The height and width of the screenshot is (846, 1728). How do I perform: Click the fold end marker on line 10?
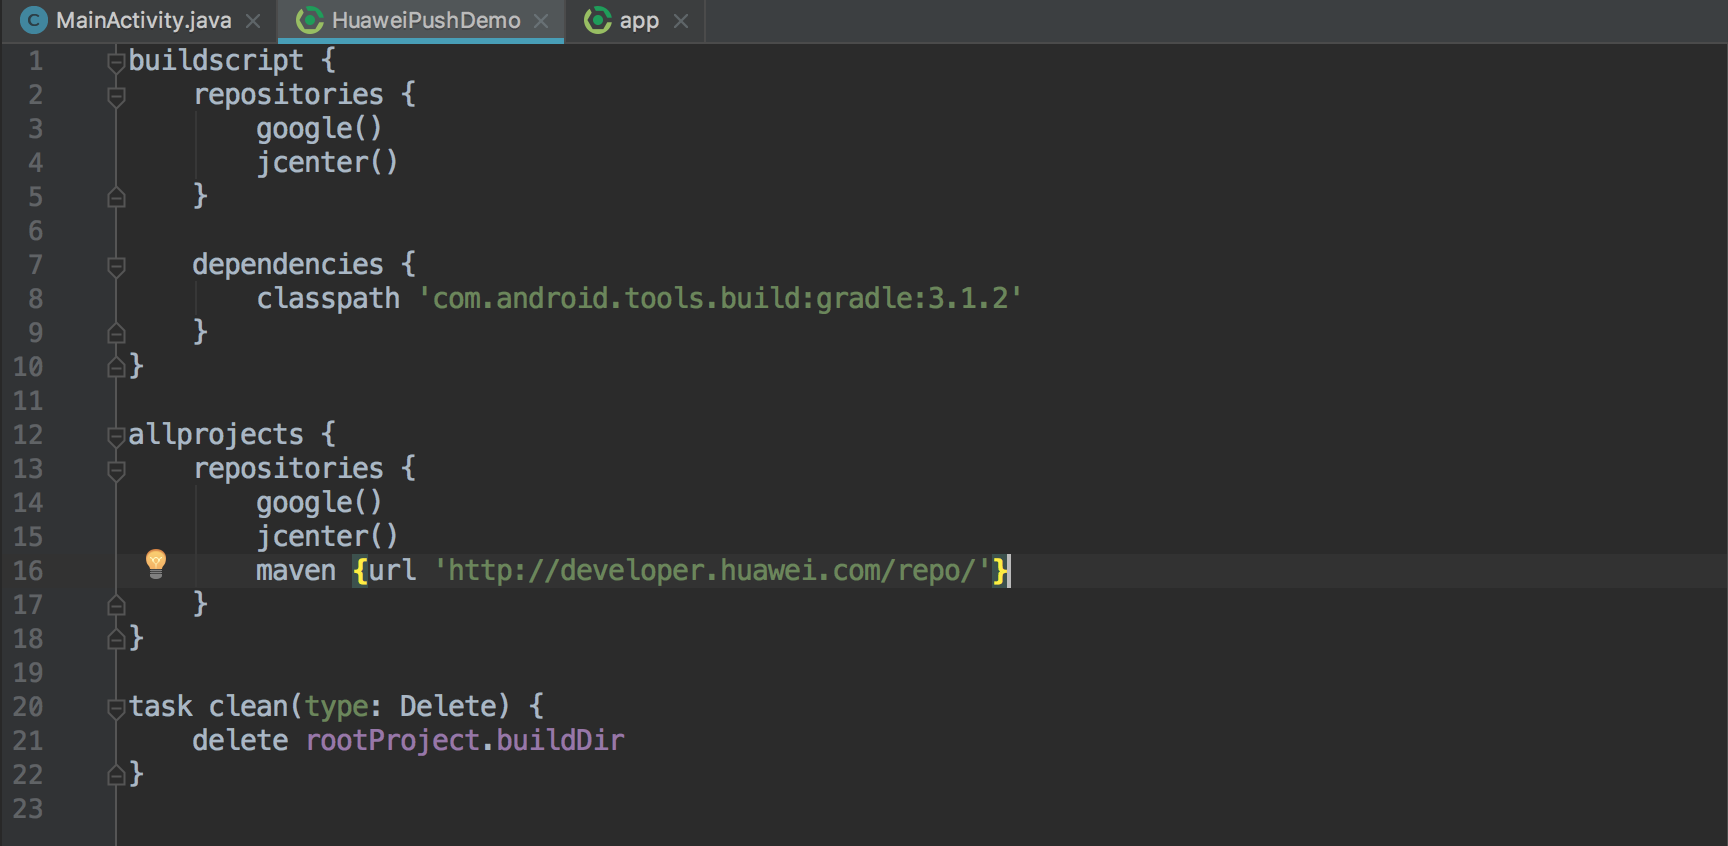click(116, 367)
